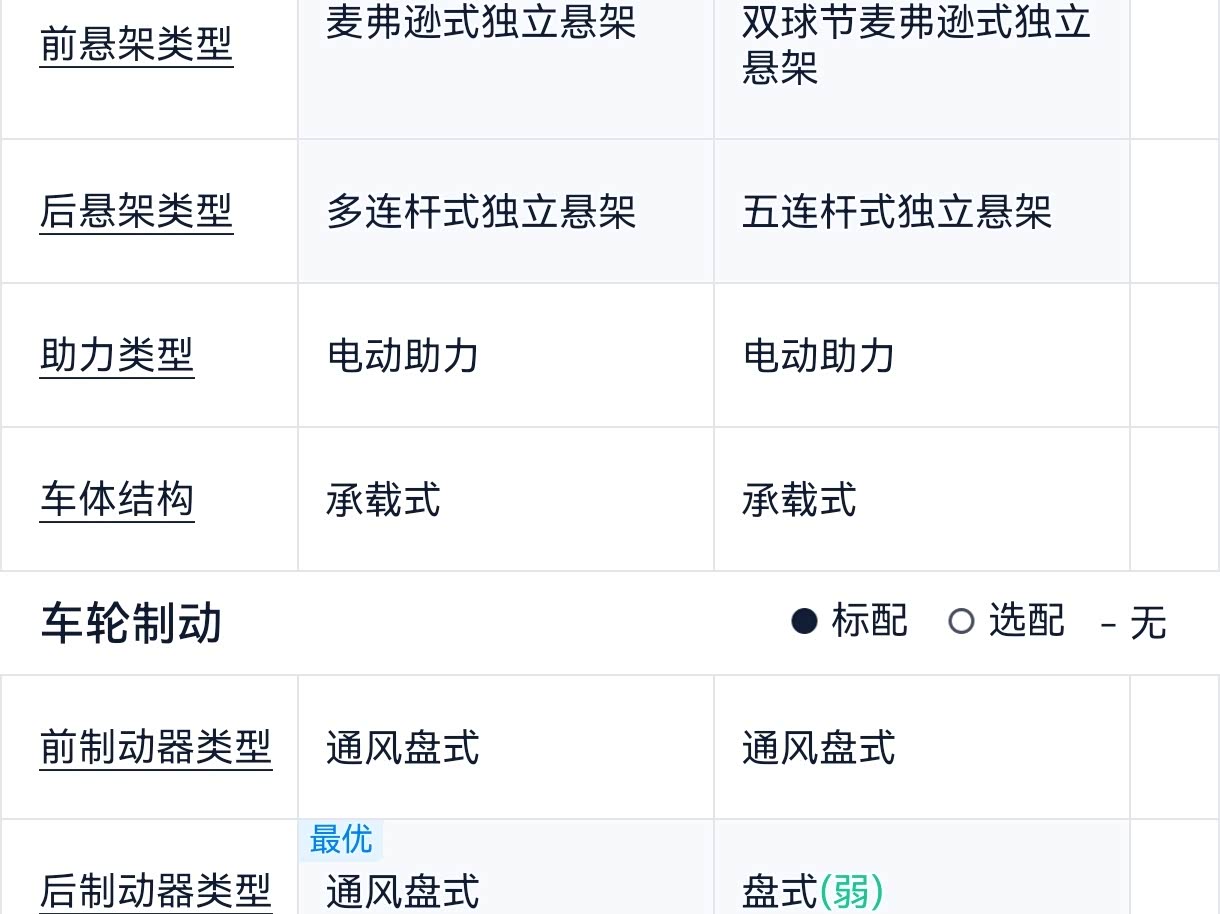The width and height of the screenshot is (1220, 914).
Task: Select the 车体结构 parameter link
Action: point(117,500)
